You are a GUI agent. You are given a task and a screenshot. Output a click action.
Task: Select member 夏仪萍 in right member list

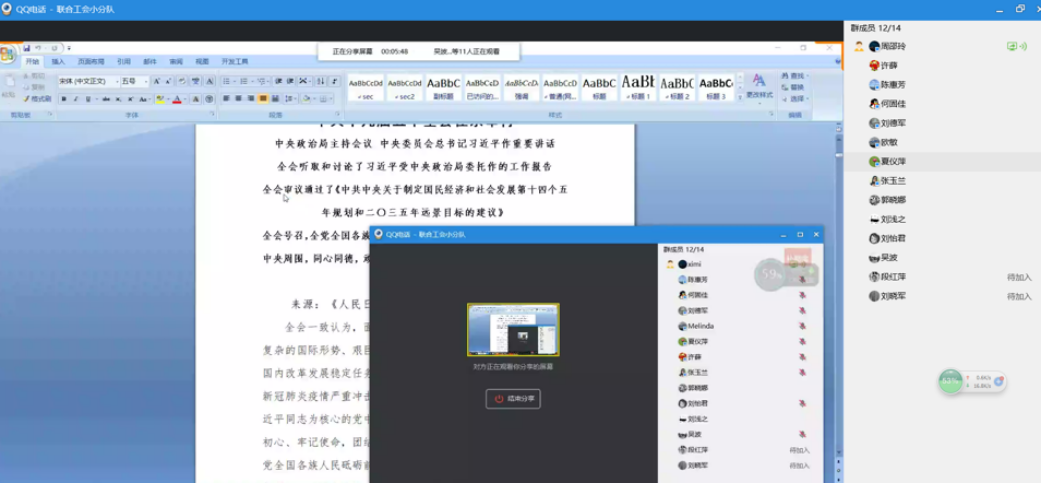pos(942,161)
